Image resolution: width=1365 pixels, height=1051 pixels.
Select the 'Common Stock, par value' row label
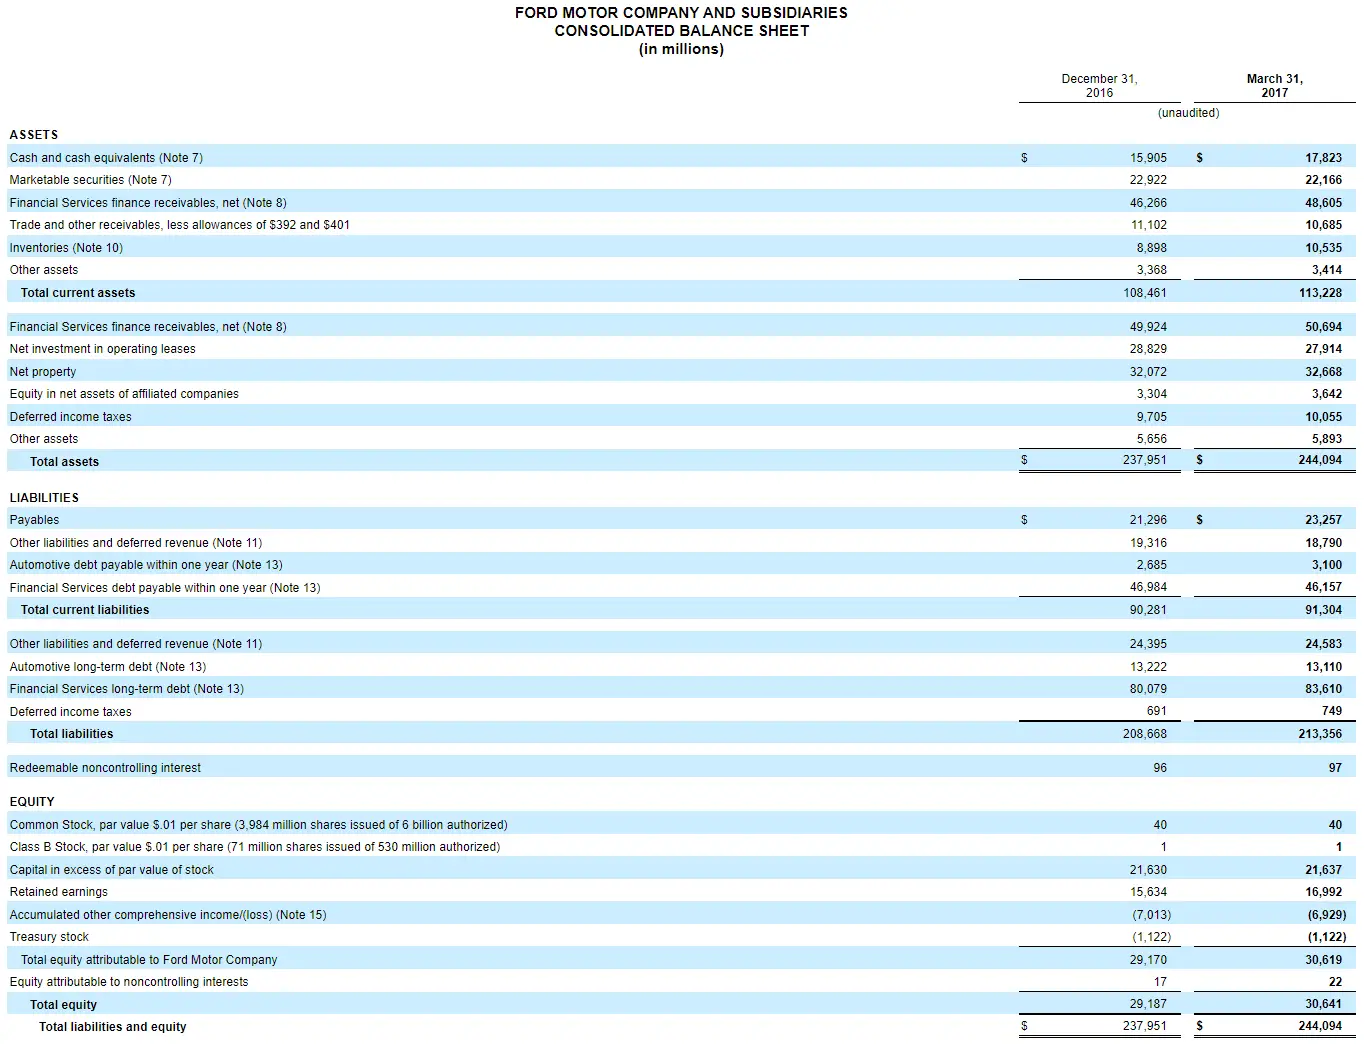[259, 825]
